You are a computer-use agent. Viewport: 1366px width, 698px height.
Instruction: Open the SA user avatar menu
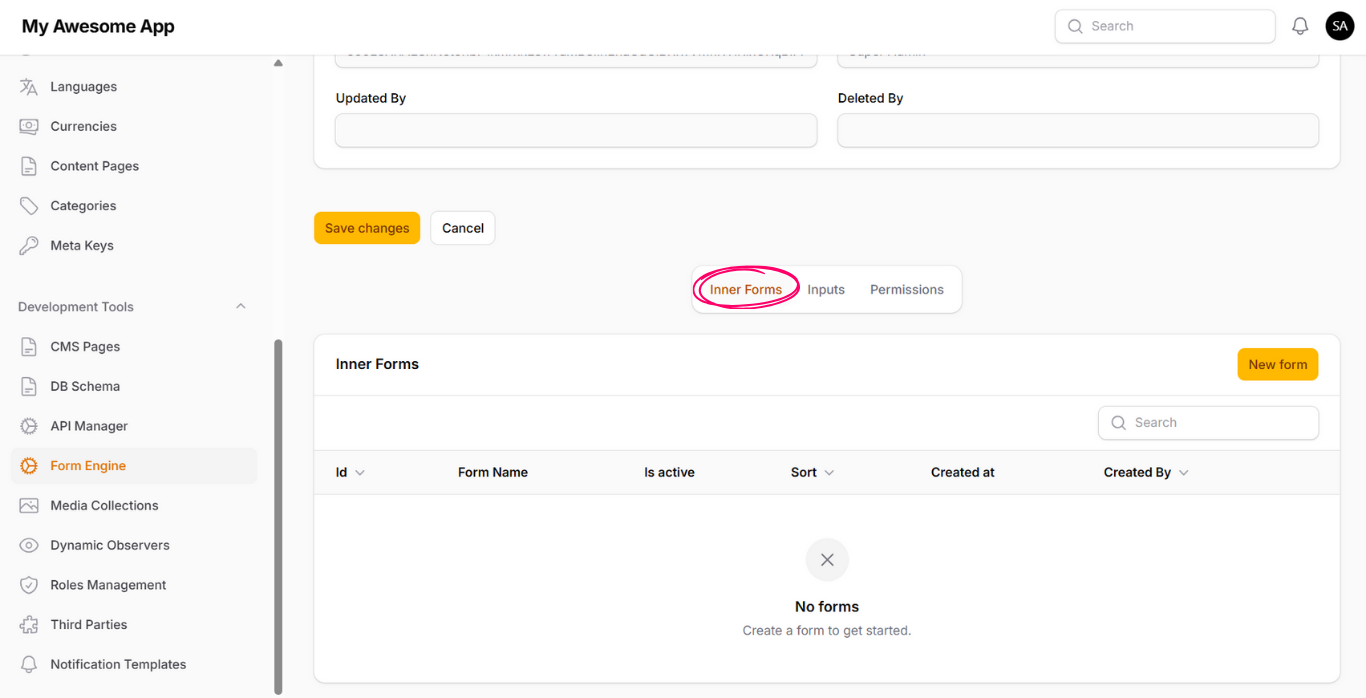pos(1339,27)
